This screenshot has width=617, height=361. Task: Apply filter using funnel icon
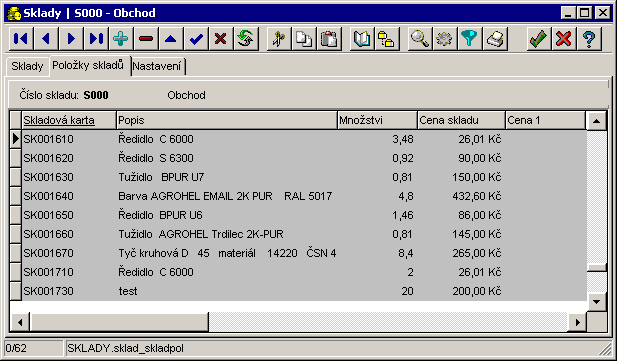469,39
